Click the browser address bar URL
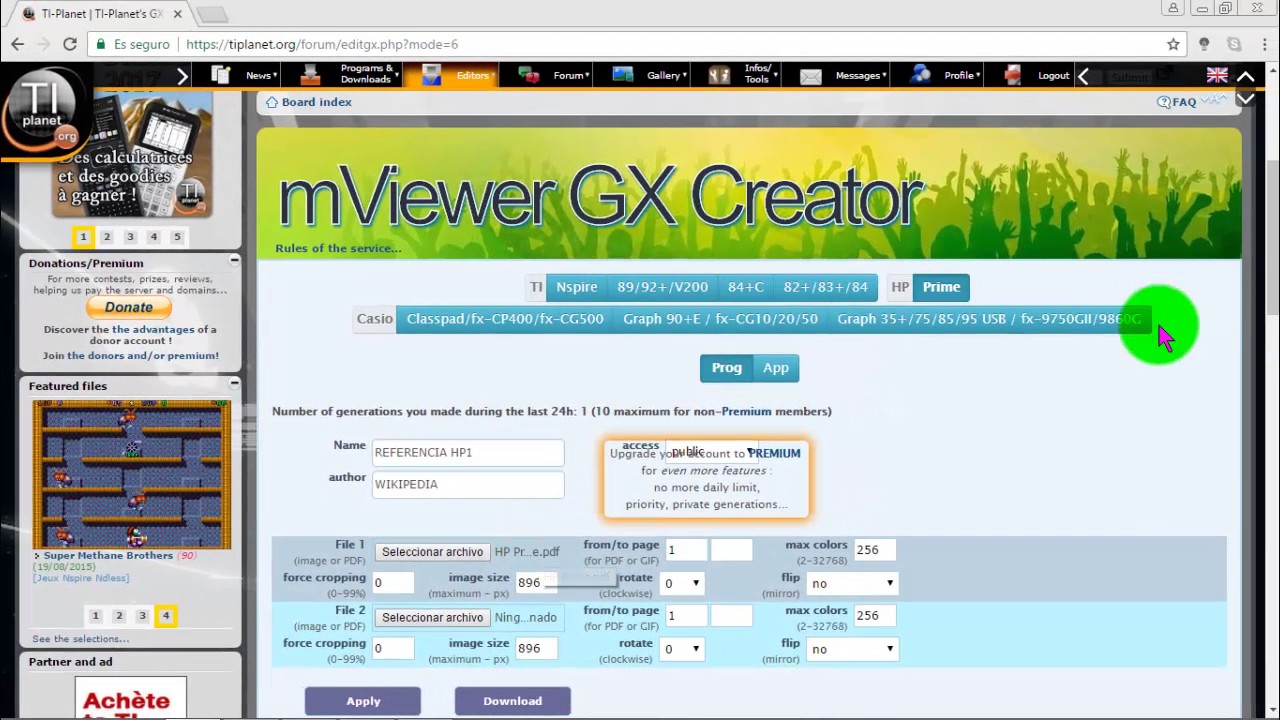Screen dimensions: 1280x720 point(322,44)
